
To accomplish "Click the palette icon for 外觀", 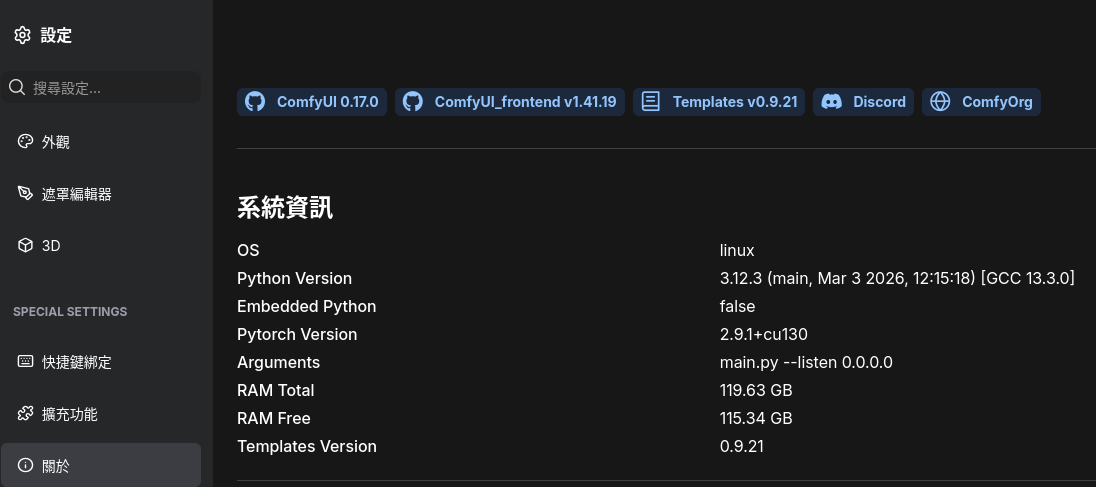I will coord(26,142).
